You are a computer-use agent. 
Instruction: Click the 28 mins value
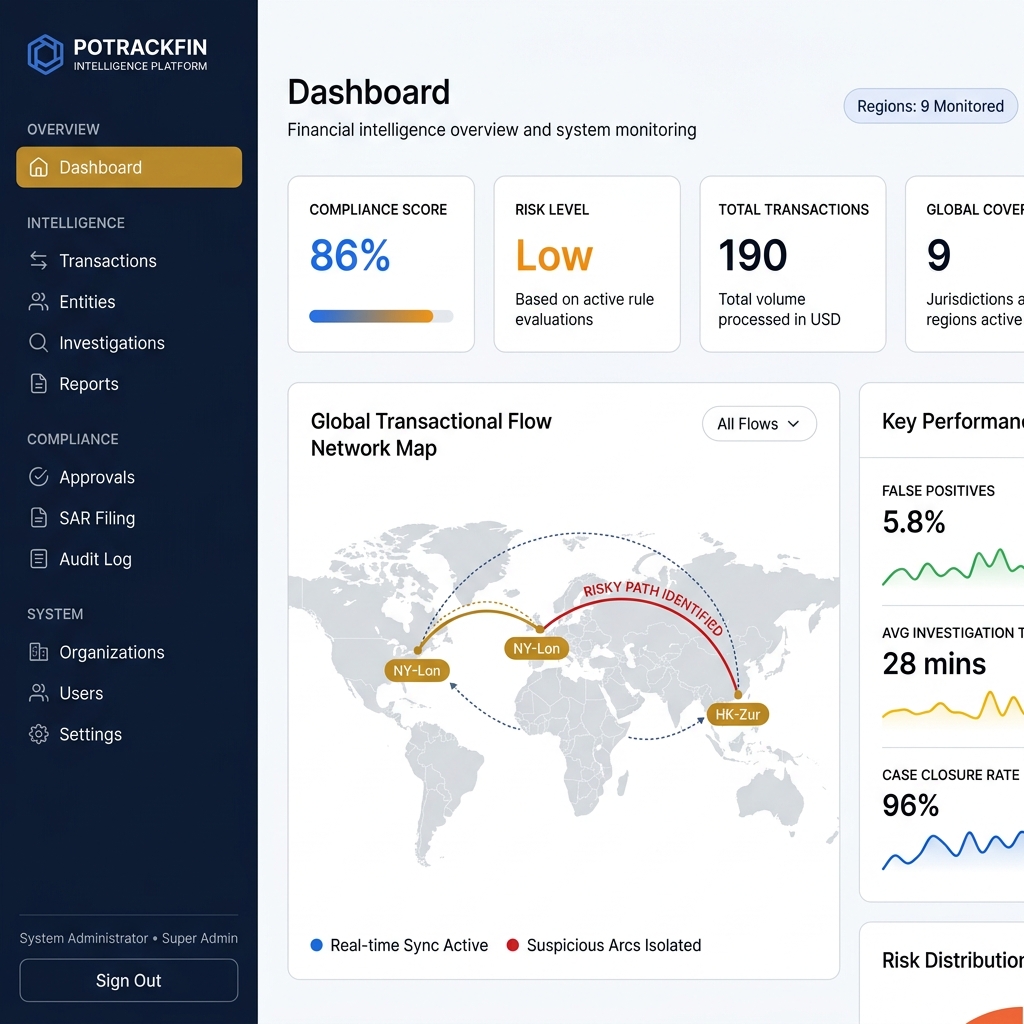[934, 664]
